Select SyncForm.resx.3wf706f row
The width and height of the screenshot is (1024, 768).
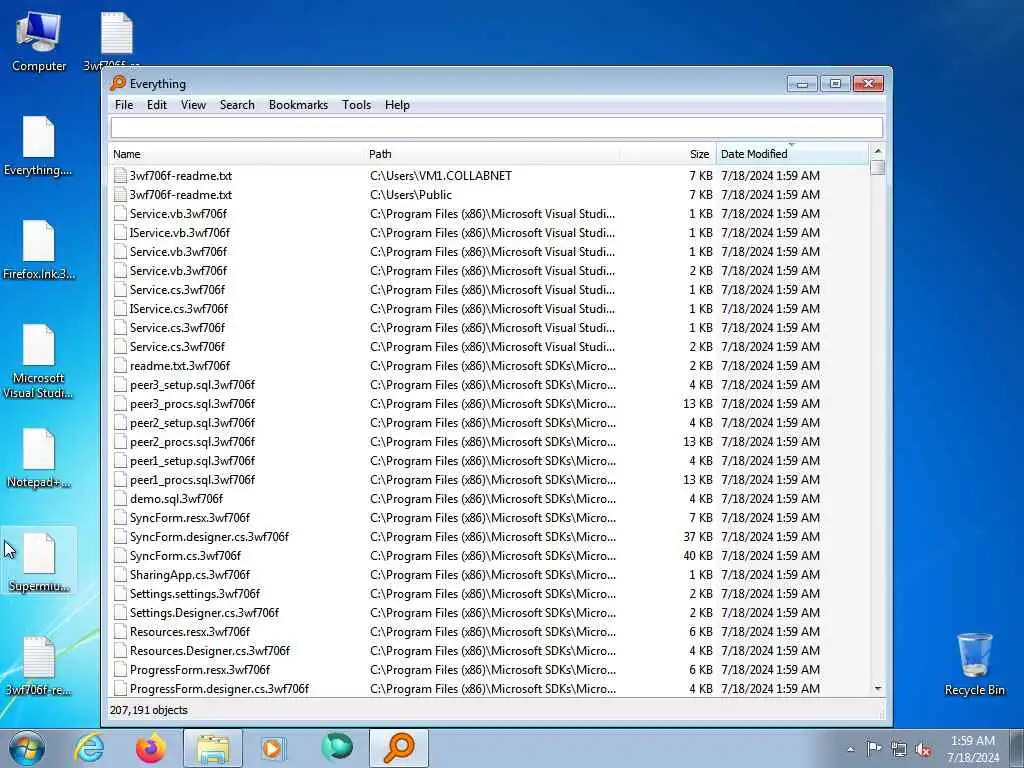[489, 518]
